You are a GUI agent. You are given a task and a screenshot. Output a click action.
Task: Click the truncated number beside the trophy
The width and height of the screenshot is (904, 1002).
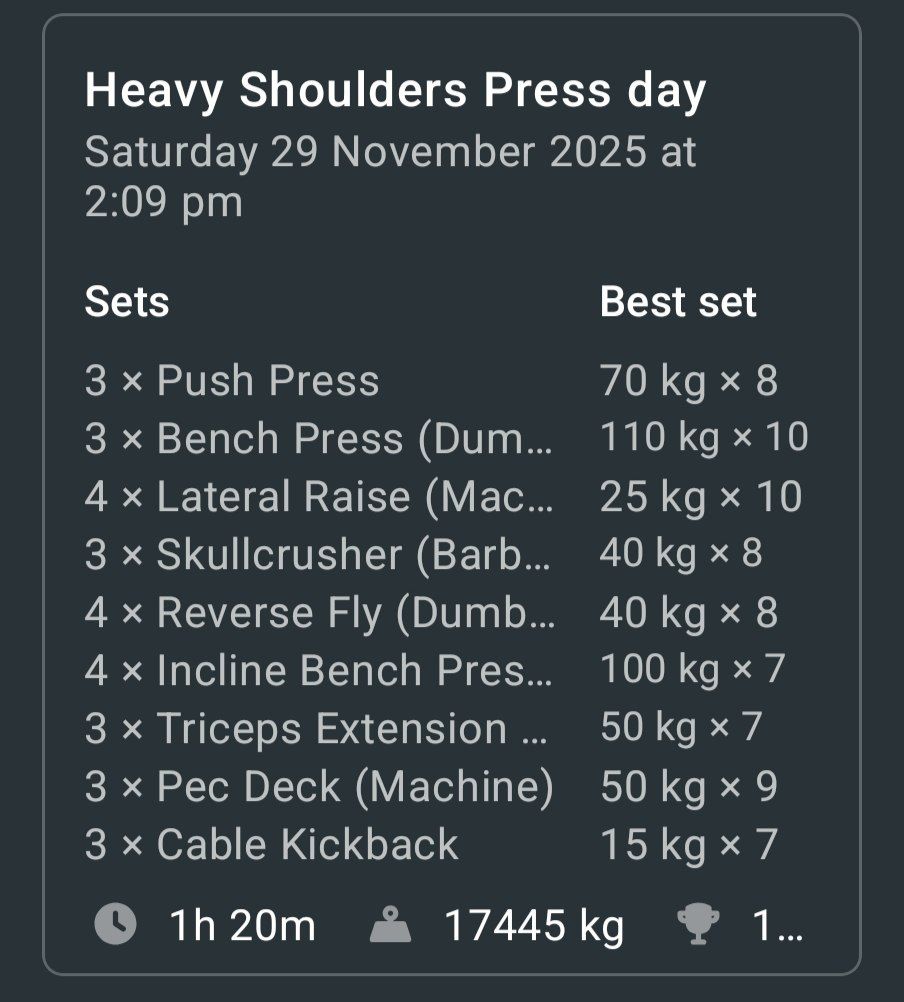point(777,927)
